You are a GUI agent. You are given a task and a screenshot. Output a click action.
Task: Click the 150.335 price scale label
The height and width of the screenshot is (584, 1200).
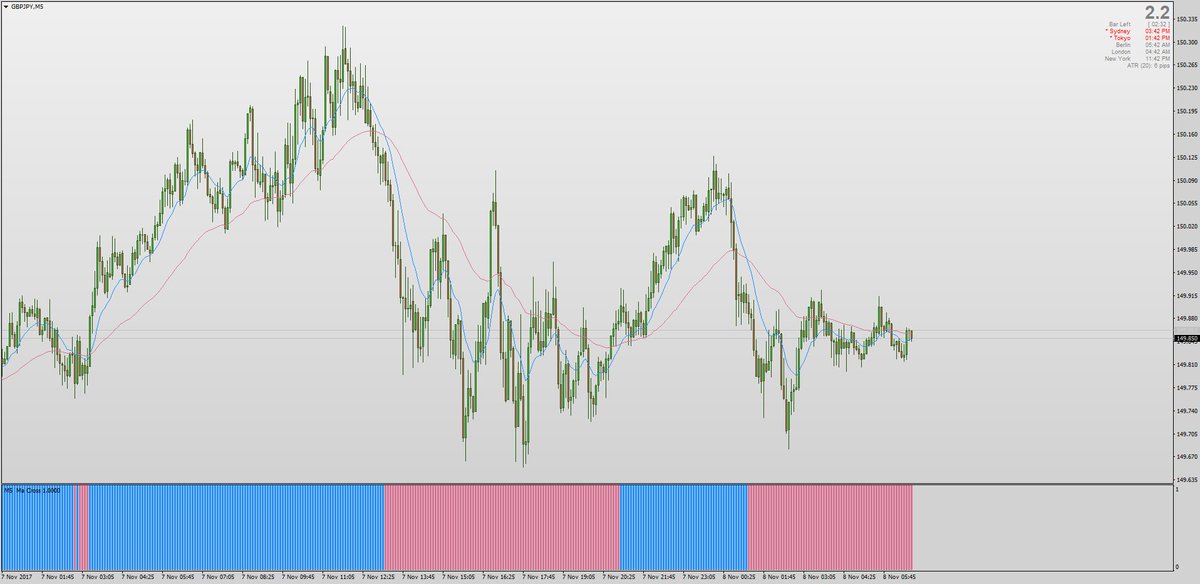[x=1187, y=18]
